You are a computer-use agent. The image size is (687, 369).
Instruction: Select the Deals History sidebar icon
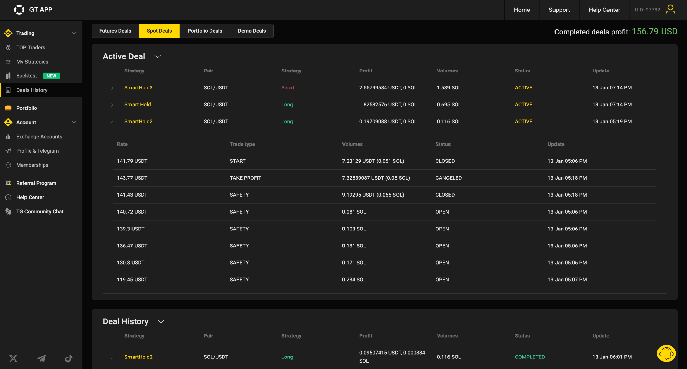pyautogui.click(x=8, y=90)
